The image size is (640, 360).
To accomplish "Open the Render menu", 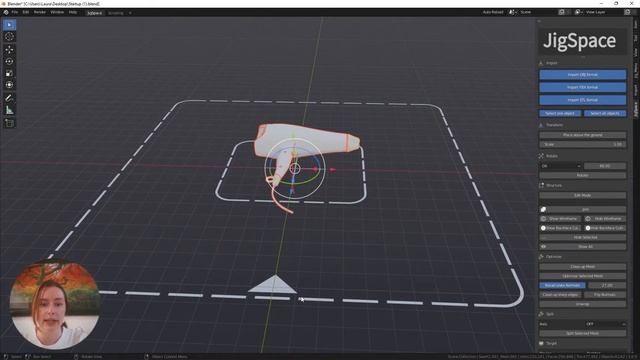I will click(40, 13).
